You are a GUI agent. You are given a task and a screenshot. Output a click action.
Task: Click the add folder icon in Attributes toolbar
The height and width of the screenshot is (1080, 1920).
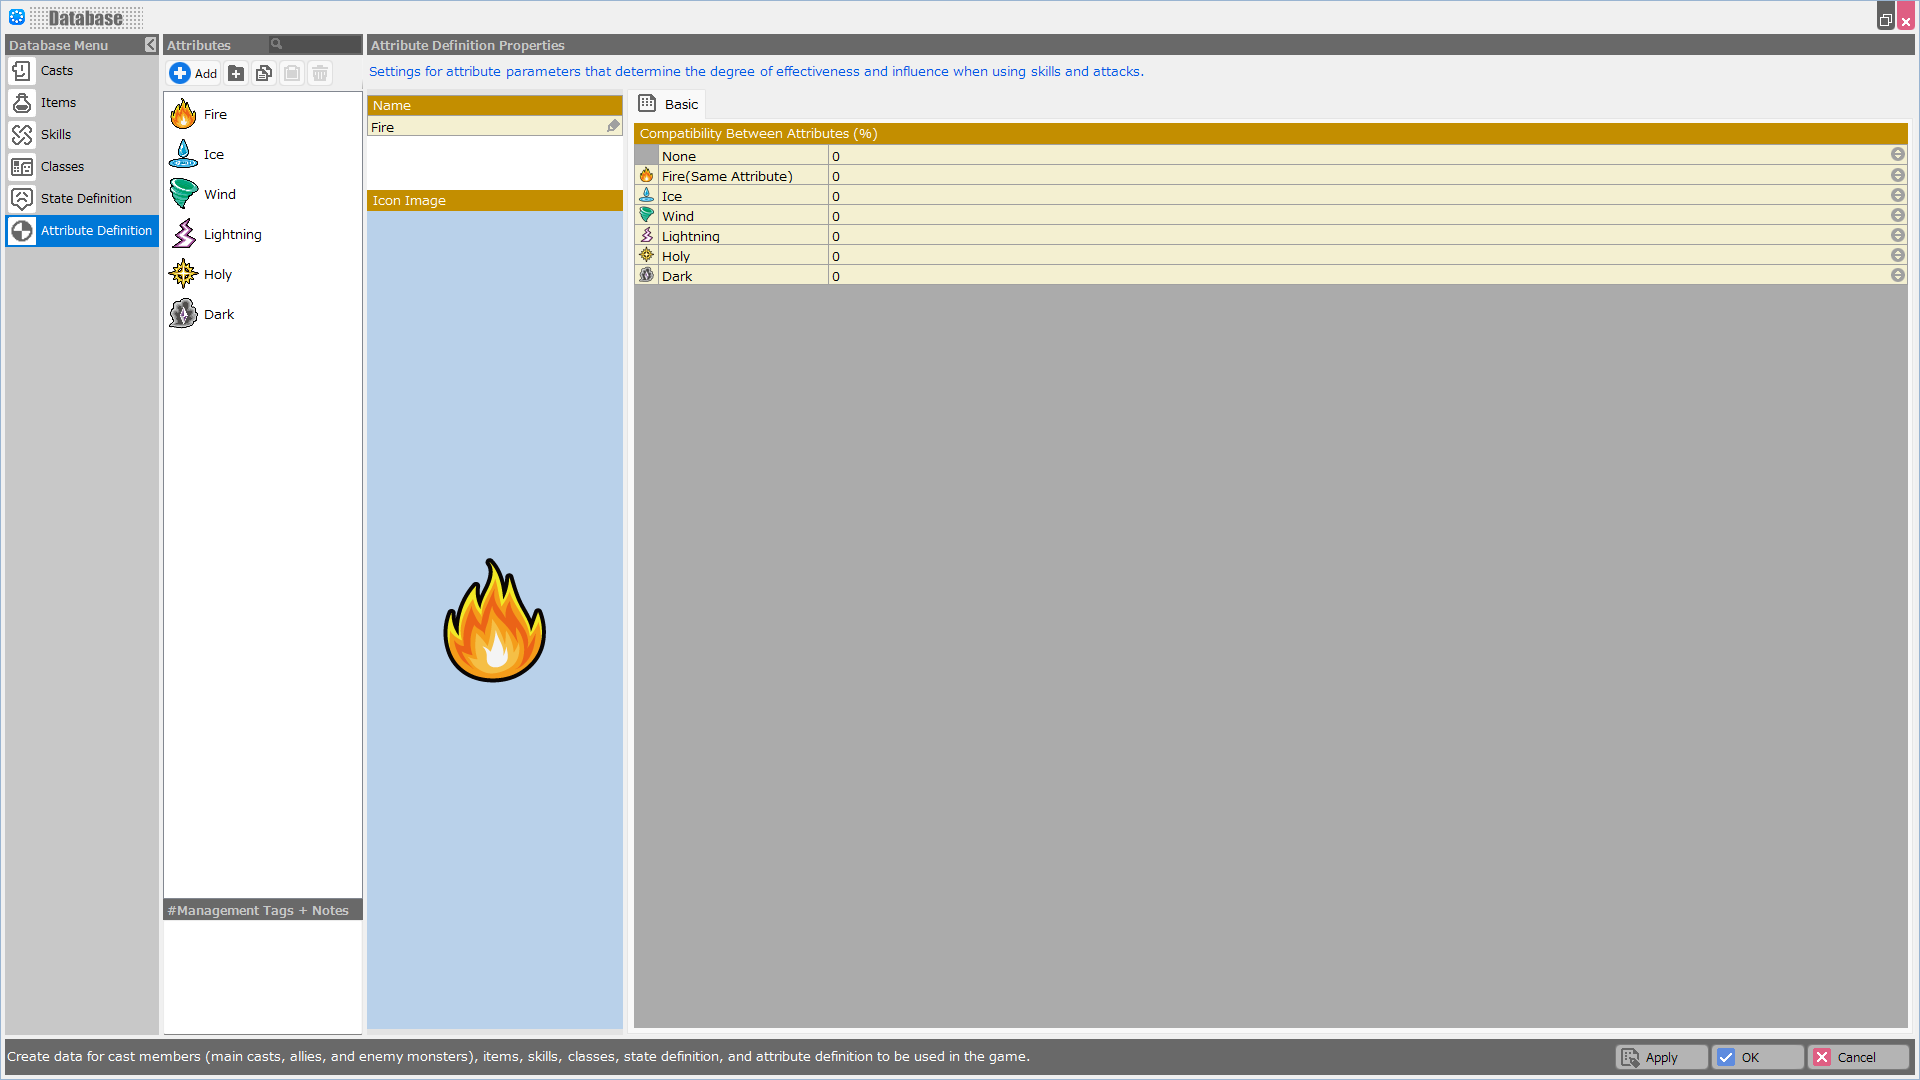236,73
